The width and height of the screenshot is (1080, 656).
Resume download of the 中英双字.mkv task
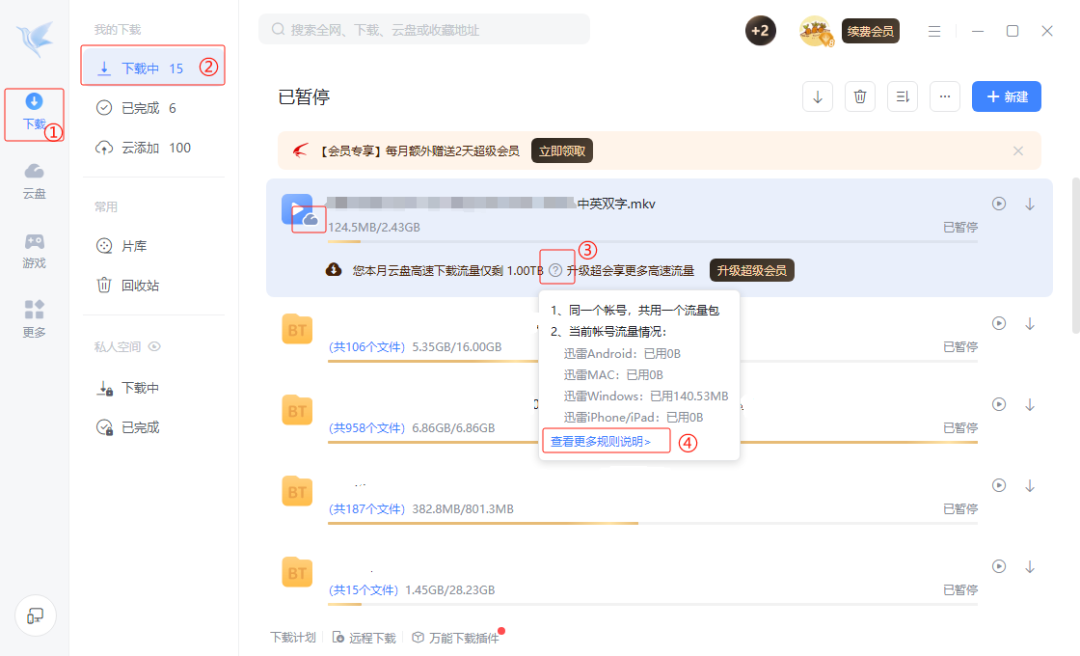[1030, 204]
